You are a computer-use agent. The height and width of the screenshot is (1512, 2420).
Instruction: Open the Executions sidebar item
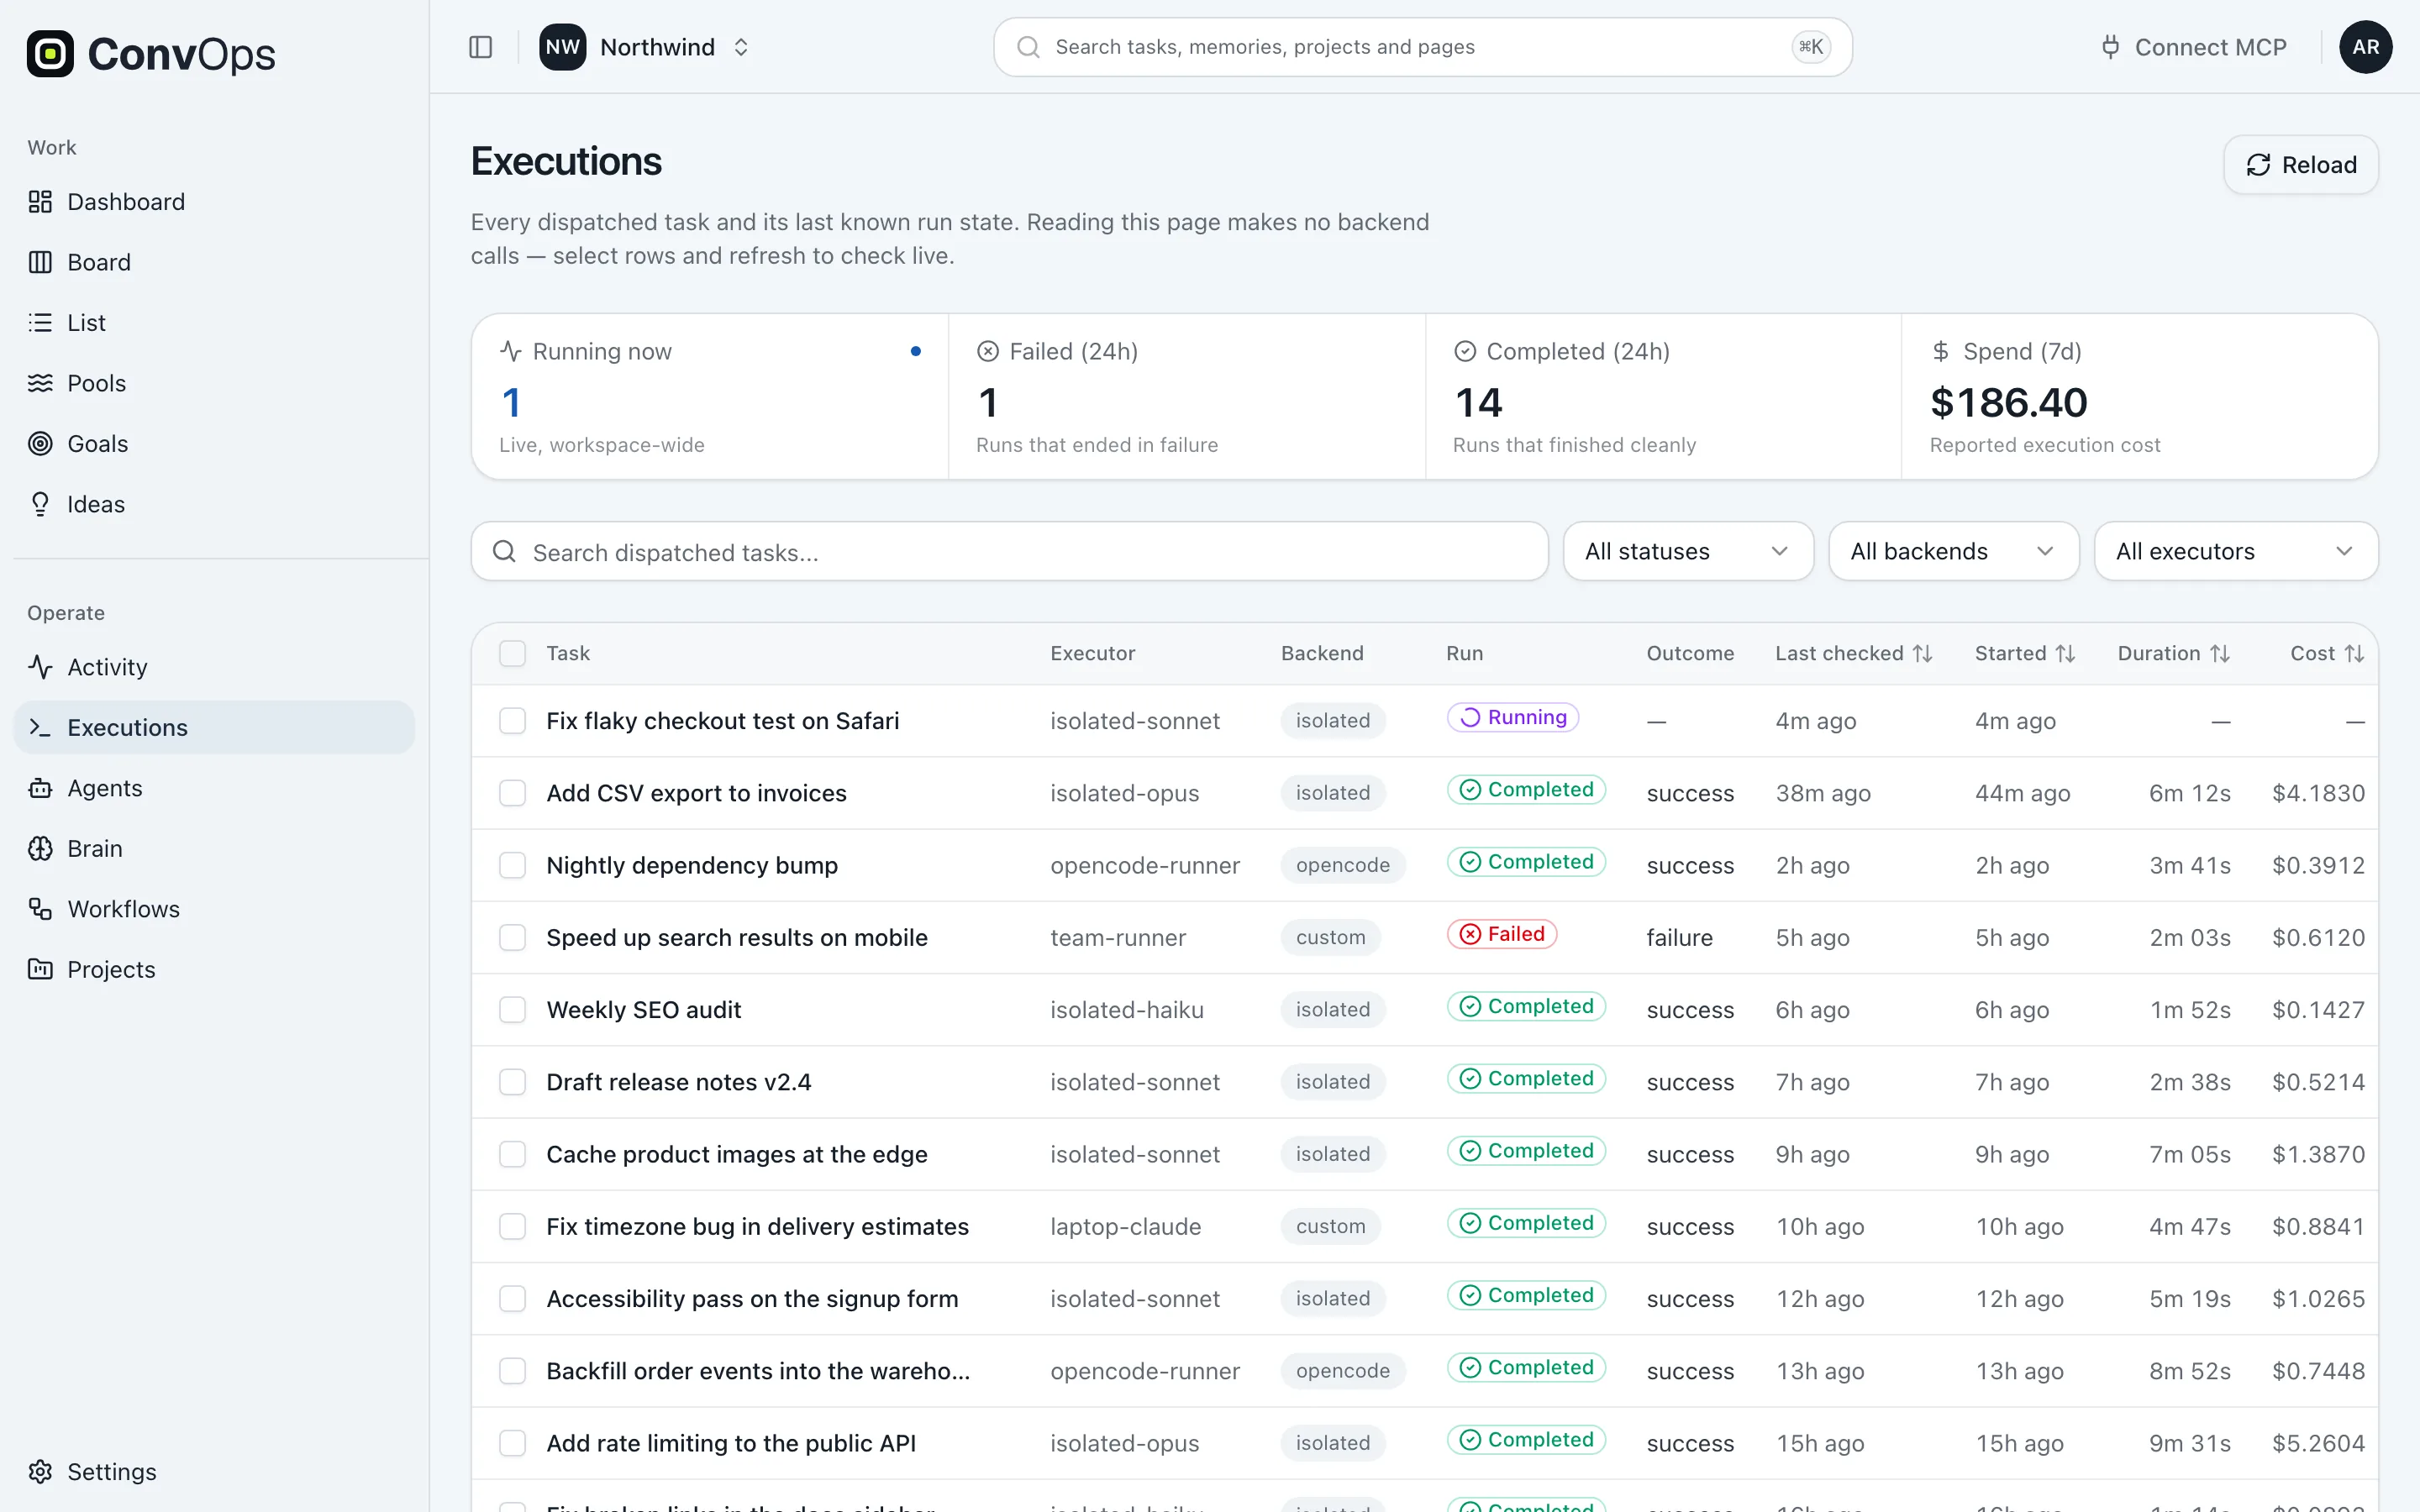point(214,727)
